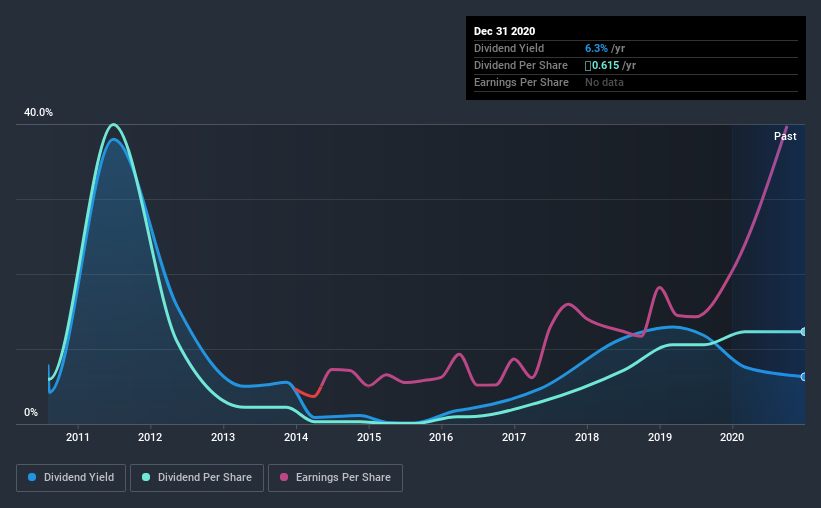Click the teal endpoint marker on Dividend Per Share line
The image size is (821, 508).
tap(804, 331)
